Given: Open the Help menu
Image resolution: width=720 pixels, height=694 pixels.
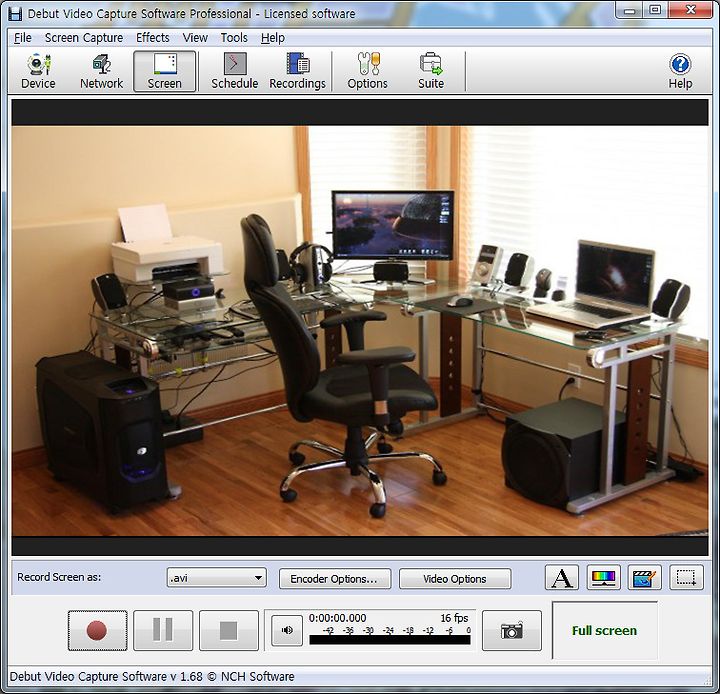Looking at the screenshot, I should point(273,38).
